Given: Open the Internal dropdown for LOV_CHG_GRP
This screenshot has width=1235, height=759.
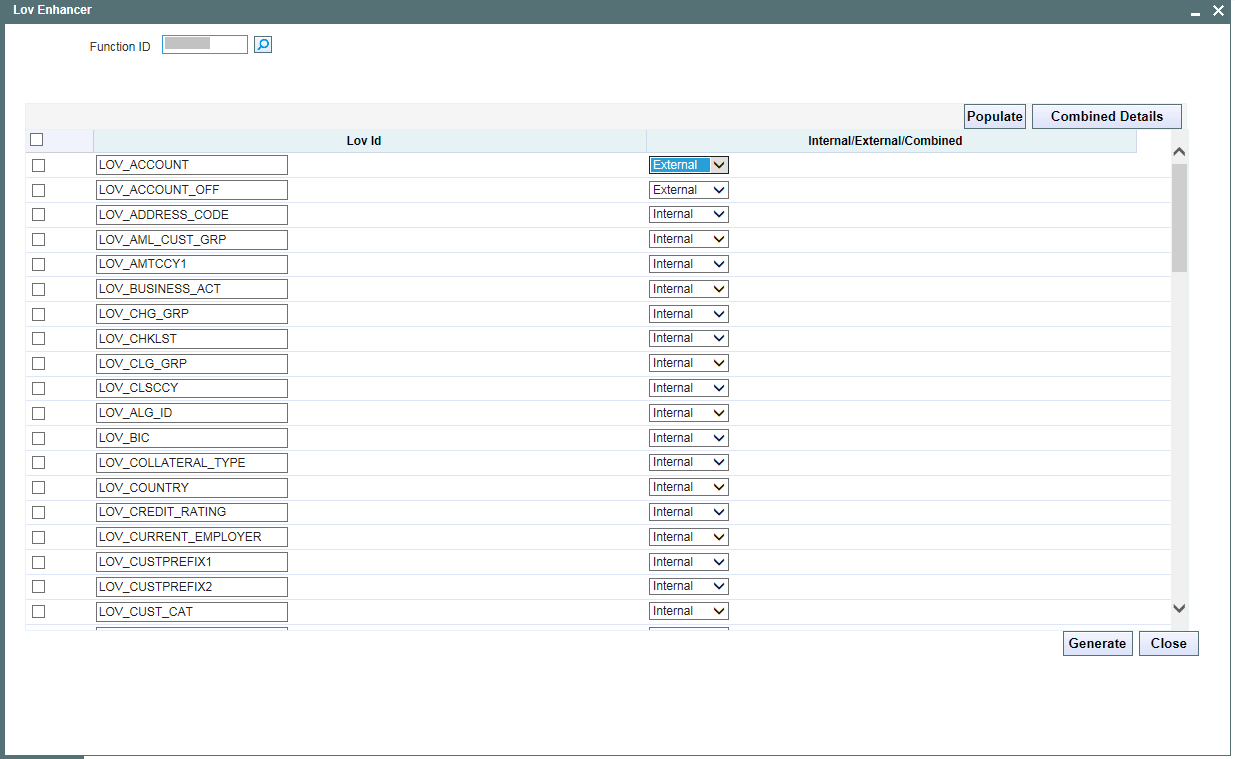Looking at the screenshot, I should [x=689, y=314].
